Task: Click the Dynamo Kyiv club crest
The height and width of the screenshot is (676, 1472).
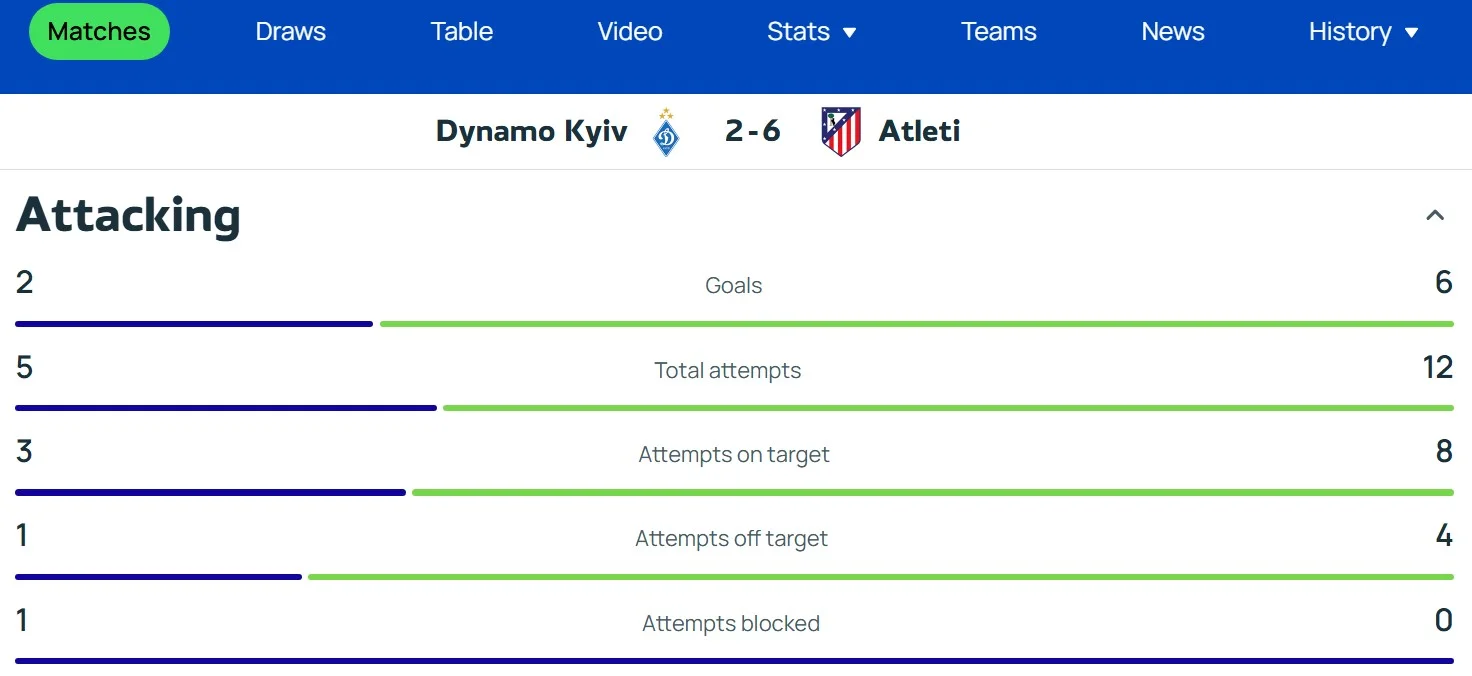Action: coord(666,132)
